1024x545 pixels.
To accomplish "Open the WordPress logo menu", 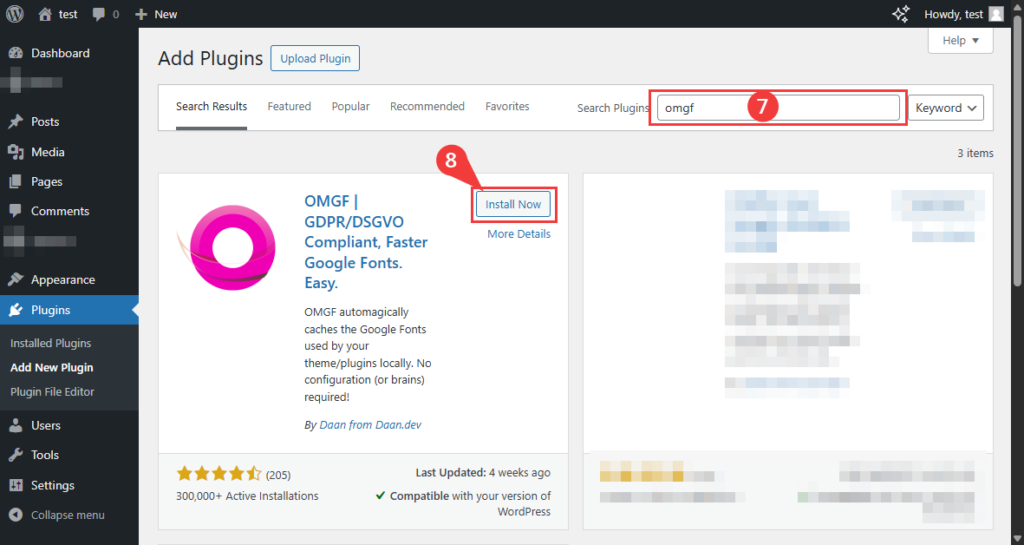I will [x=14, y=14].
